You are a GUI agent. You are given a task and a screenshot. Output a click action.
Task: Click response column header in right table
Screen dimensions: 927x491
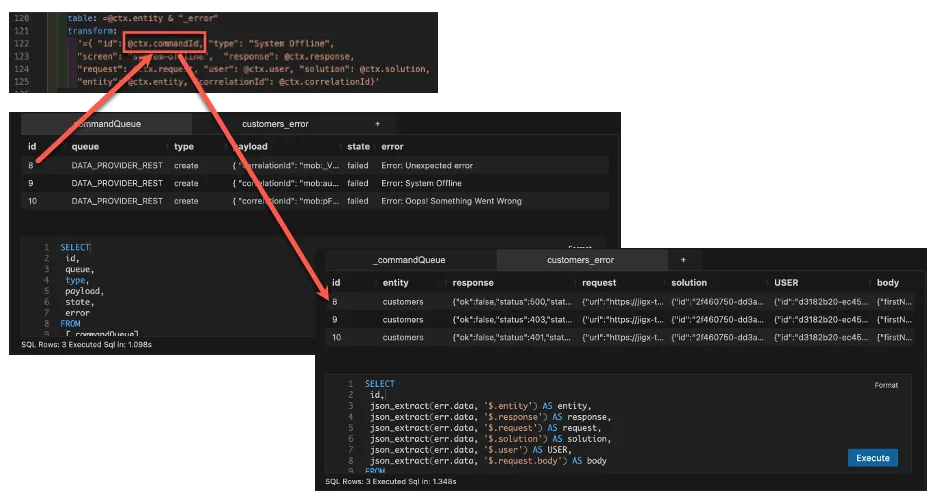[473, 283]
